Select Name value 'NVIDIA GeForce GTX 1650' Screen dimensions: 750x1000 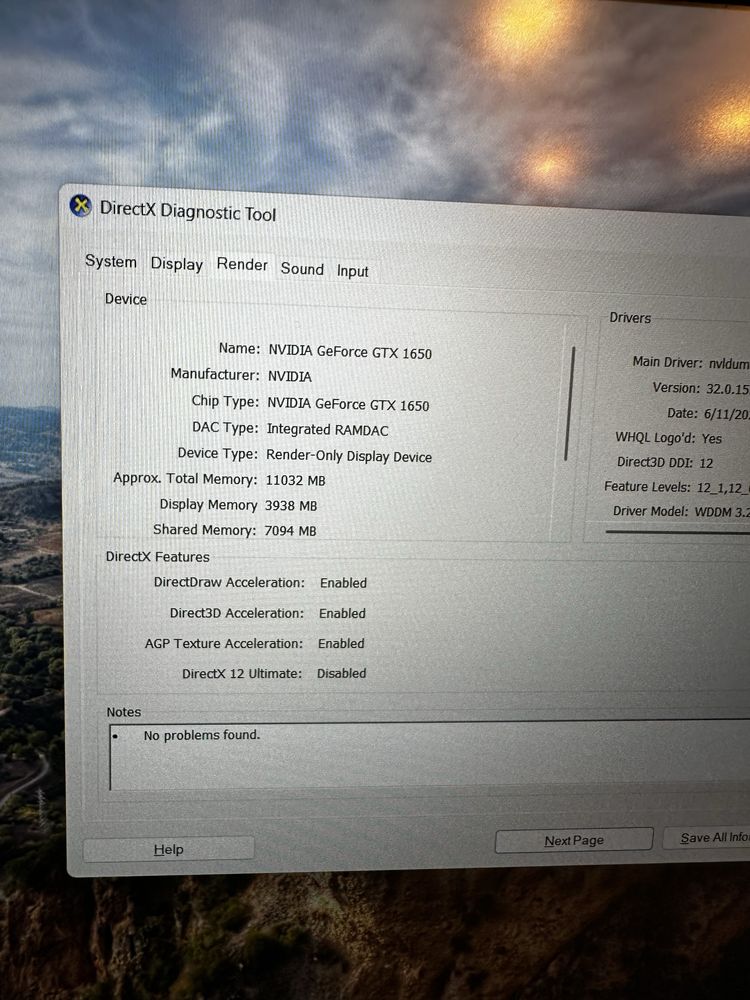click(350, 352)
